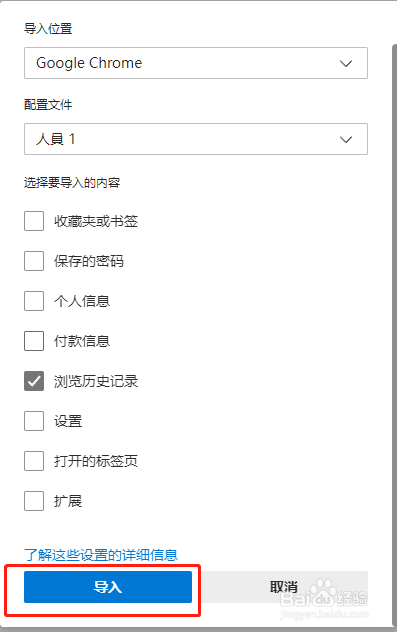397x632 pixels.
Task: Click the 取消 button
Action: tap(284, 587)
